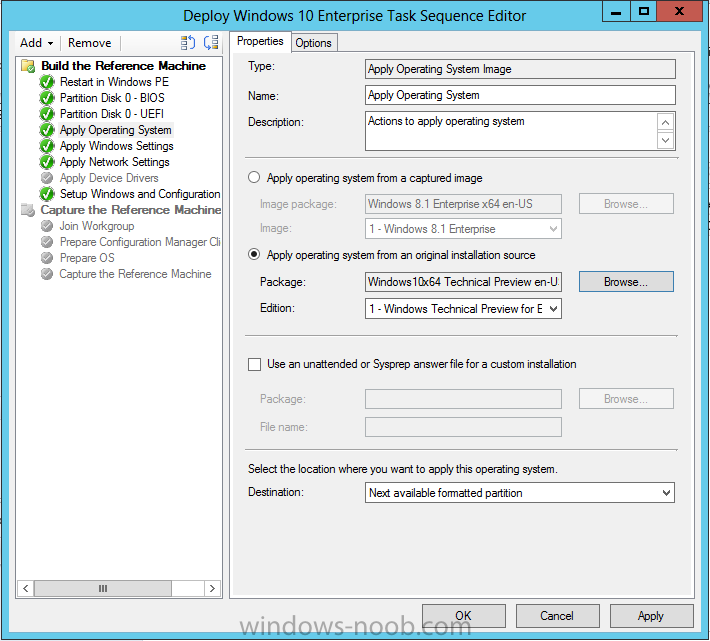Click the green check icon beside Partition Disk 0 - BIOS

47,98
